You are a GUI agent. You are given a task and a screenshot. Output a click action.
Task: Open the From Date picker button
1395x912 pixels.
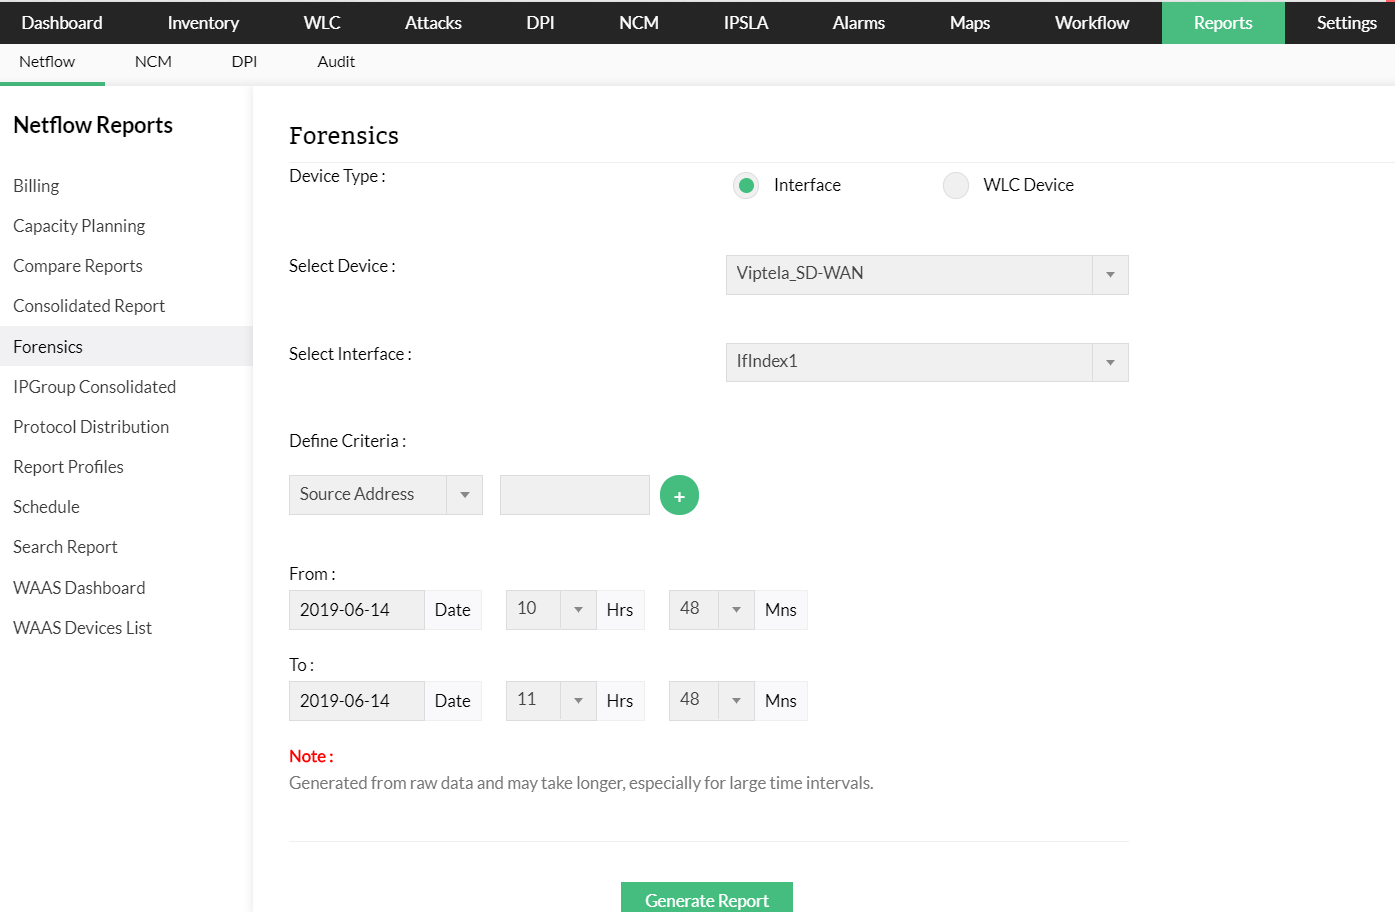452,610
